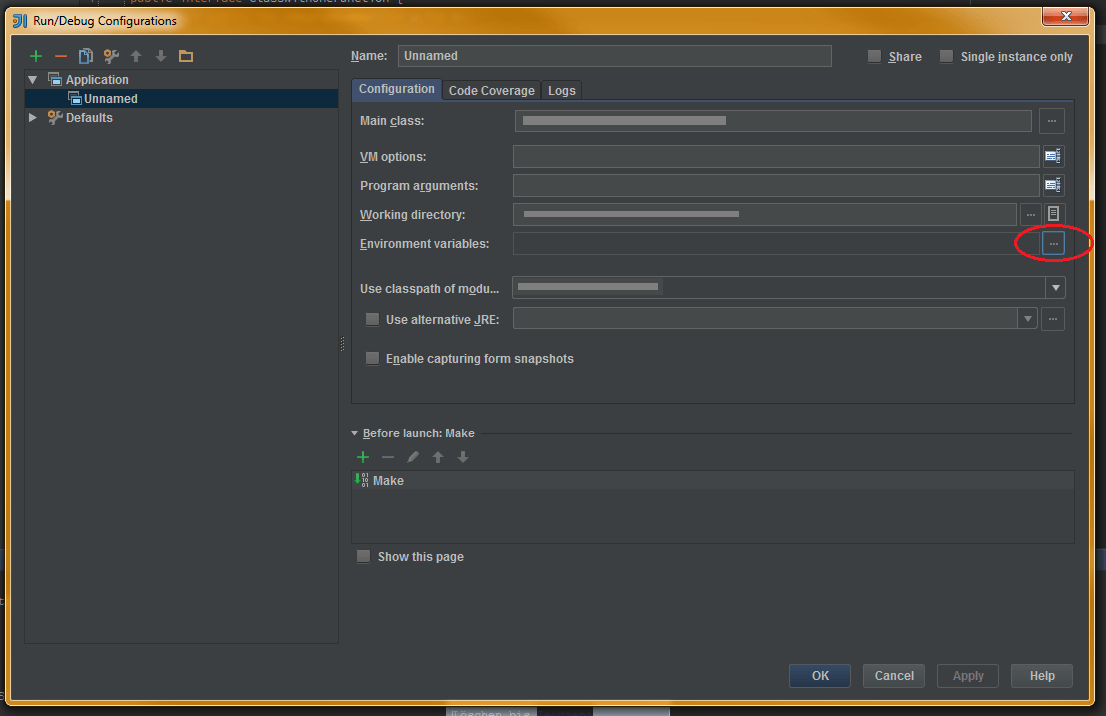This screenshot has width=1106, height=716.
Task: Browse for the Working directory
Action: click(1031, 214)
